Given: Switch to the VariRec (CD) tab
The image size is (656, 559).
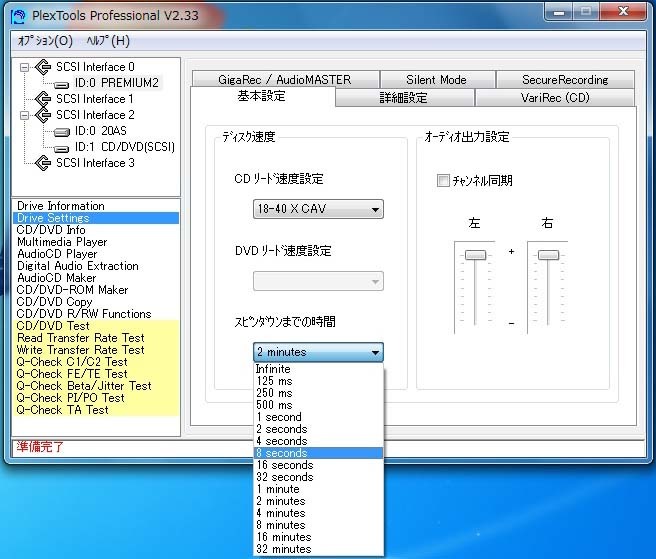Looking at the screenshot, I should pyautogui.click(x=554, y=98).
